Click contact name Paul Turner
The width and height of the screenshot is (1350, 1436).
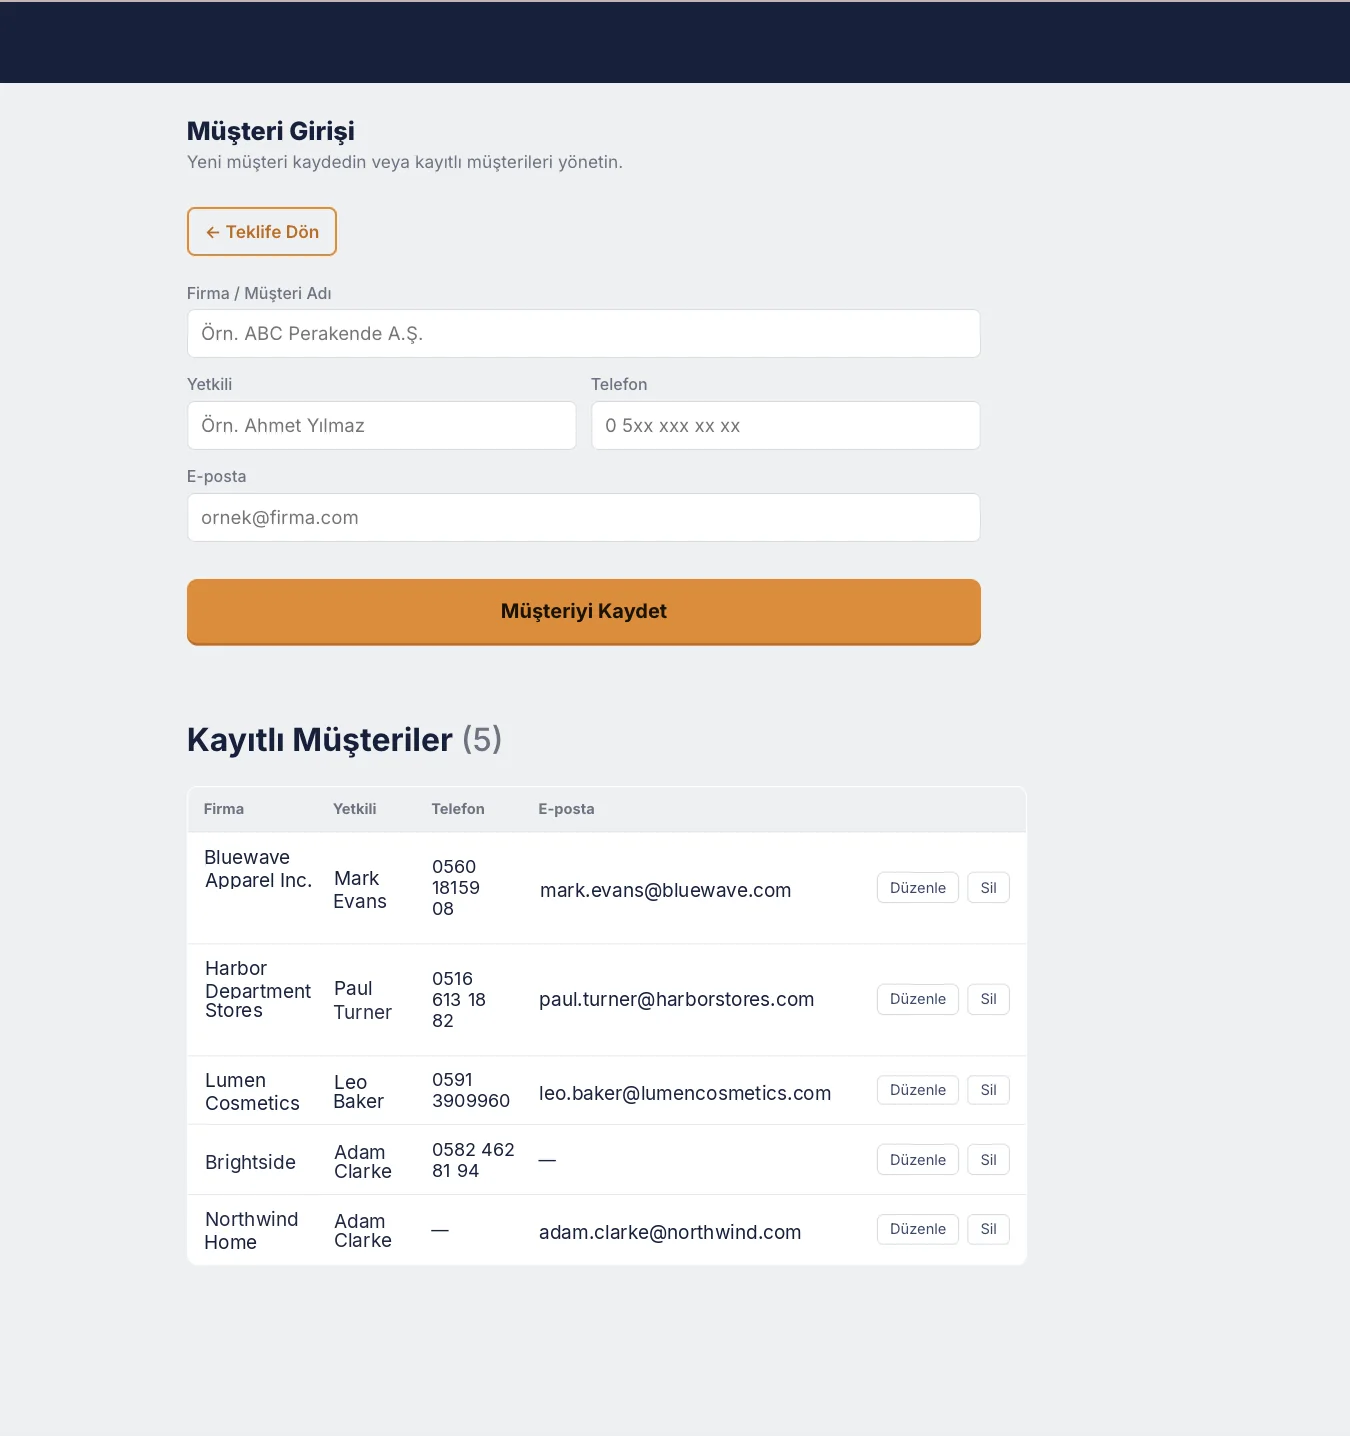(362, 1000)
